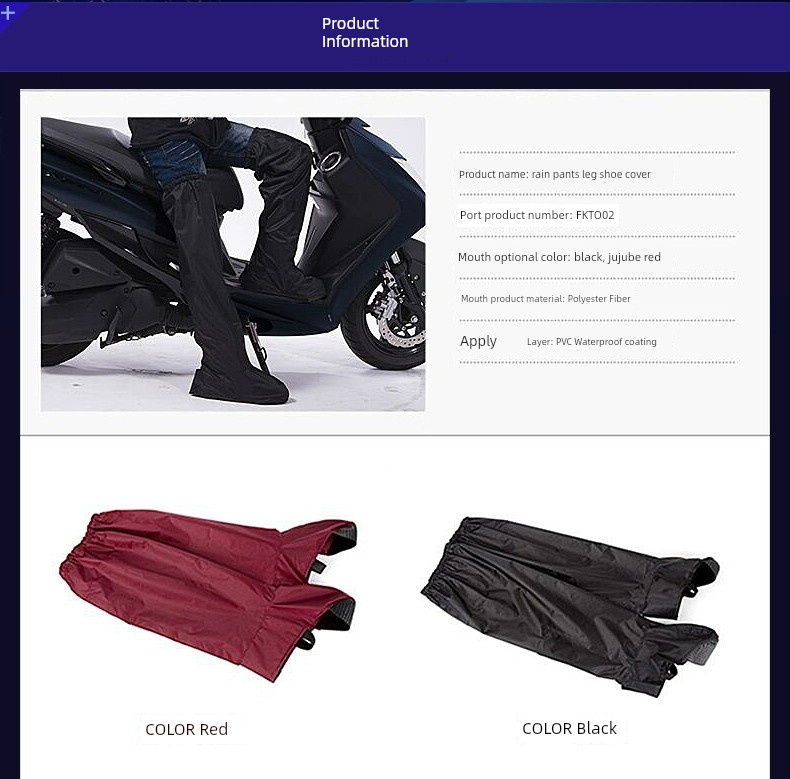Click the black shoe cover on the ground
The width and height of the screenshot is (790, 779).
pyautogui.click(x=239, y=383)
